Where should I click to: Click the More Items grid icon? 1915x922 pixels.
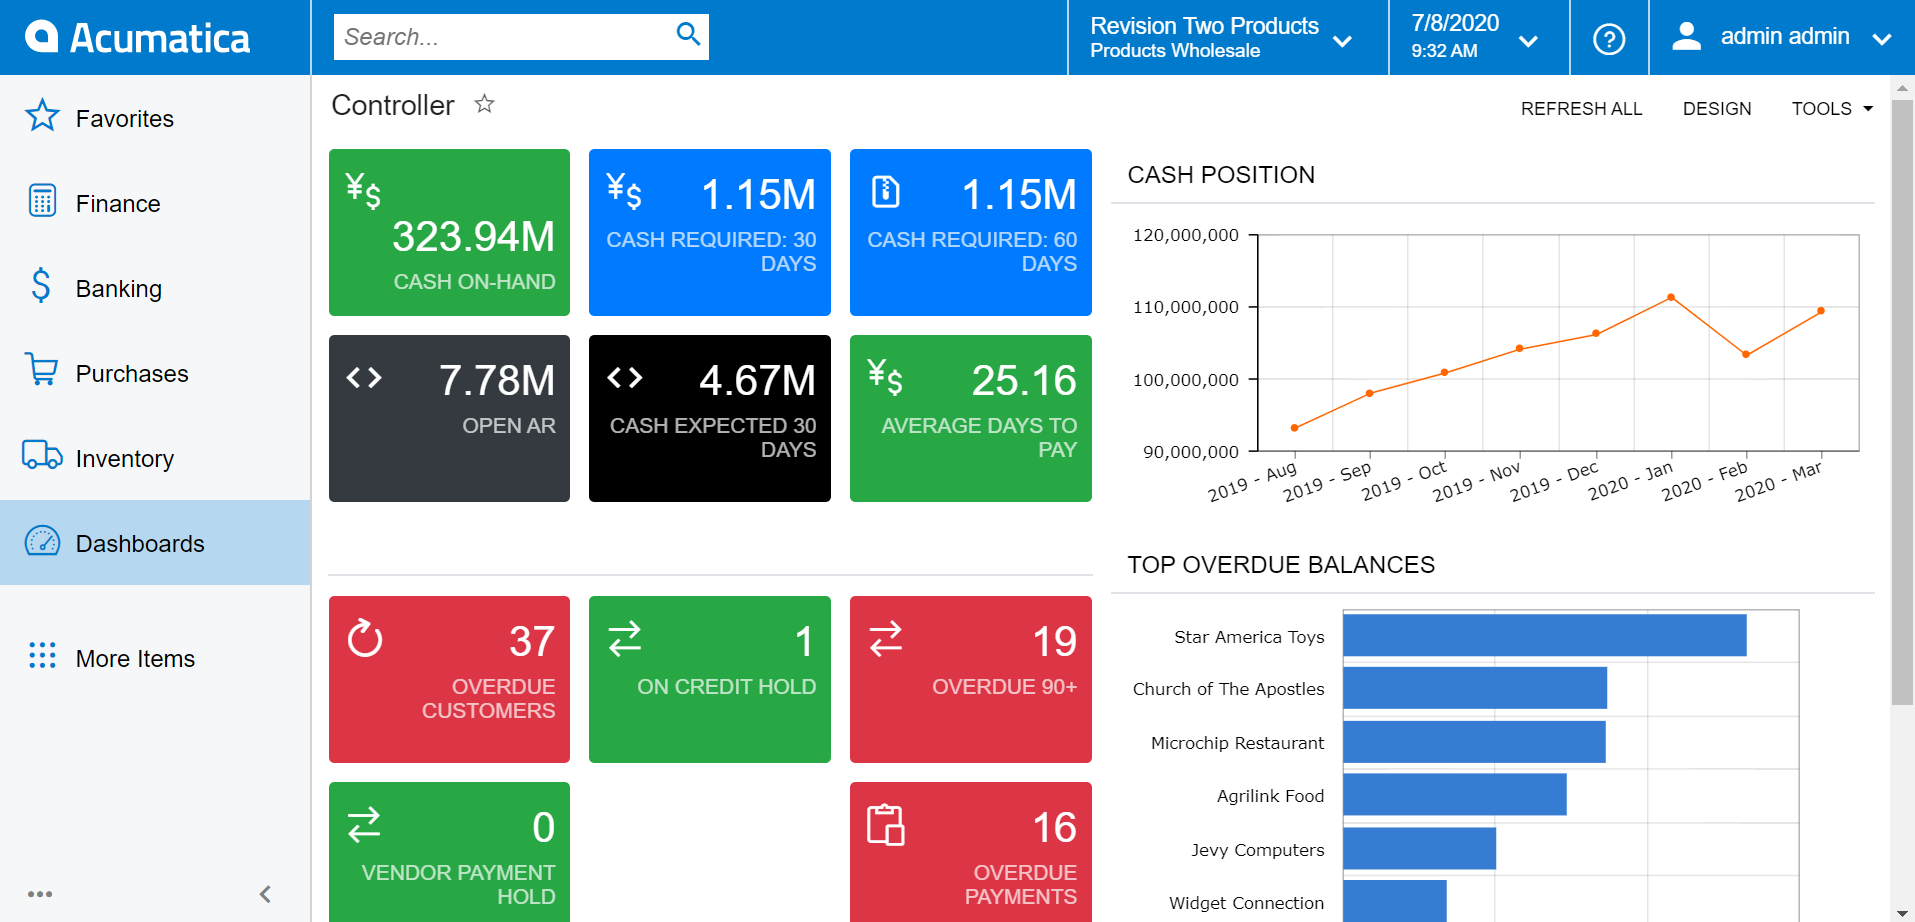(42, 656)
